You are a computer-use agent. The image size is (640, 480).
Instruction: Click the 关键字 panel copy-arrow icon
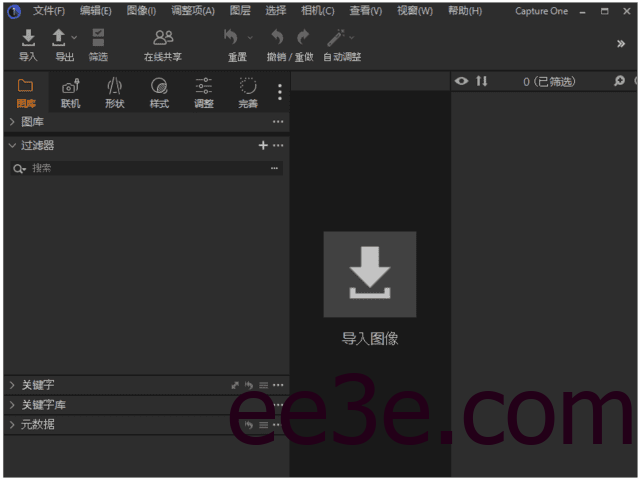click(235, 385)
